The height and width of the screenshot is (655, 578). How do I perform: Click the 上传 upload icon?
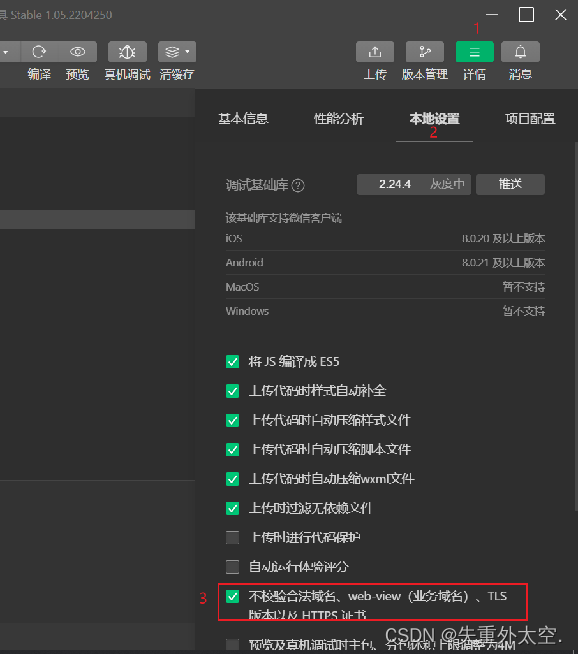375,52
